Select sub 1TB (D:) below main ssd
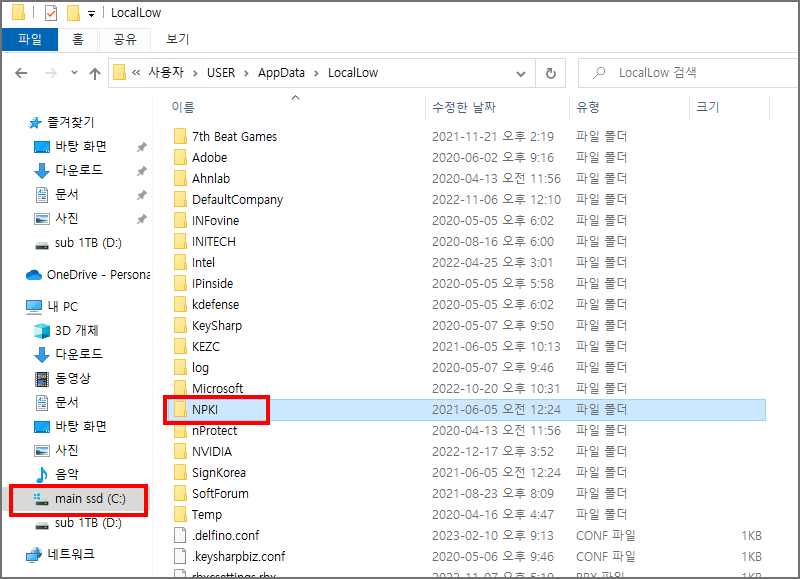Screen dimensions: 800x579 pos(79,523)
